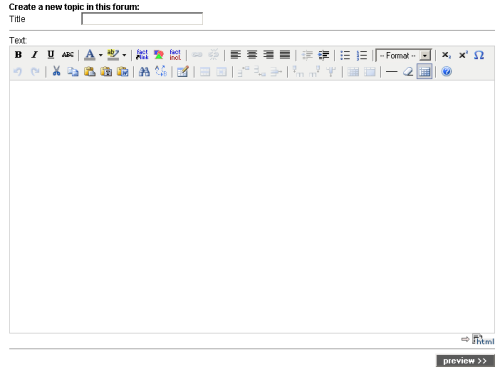Toggle table guidelines/visual aids
Image resolution: width=500 pixels, height=372 pixels.
click(424, 72)
